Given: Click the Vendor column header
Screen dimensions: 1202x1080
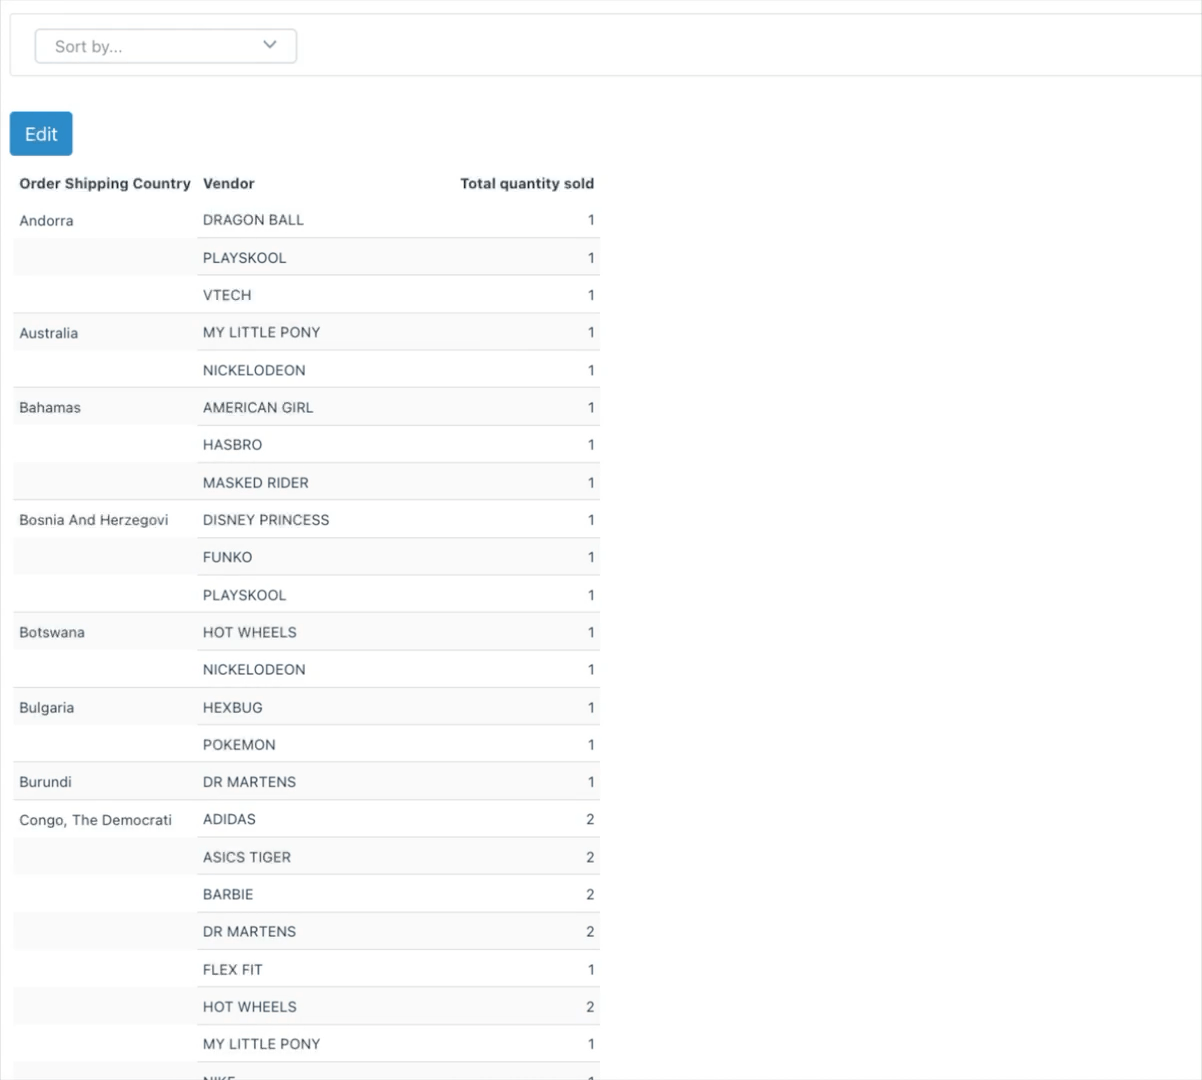Looking at the screenshot, I should pyautogui.click(x=229, y=183).
